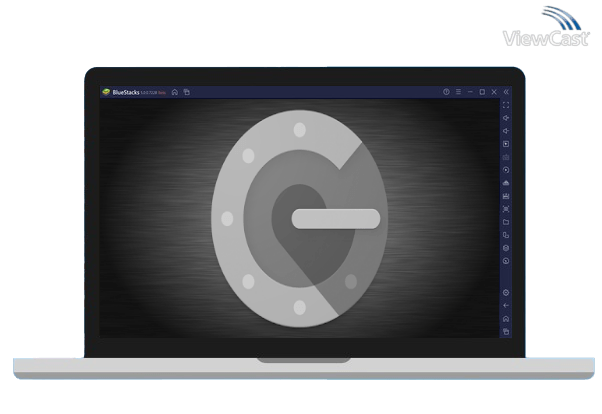This screenshot has width=602, height=414.
Task: Open the dimmed keyboard game controls icon
Action: coord(506,157)
